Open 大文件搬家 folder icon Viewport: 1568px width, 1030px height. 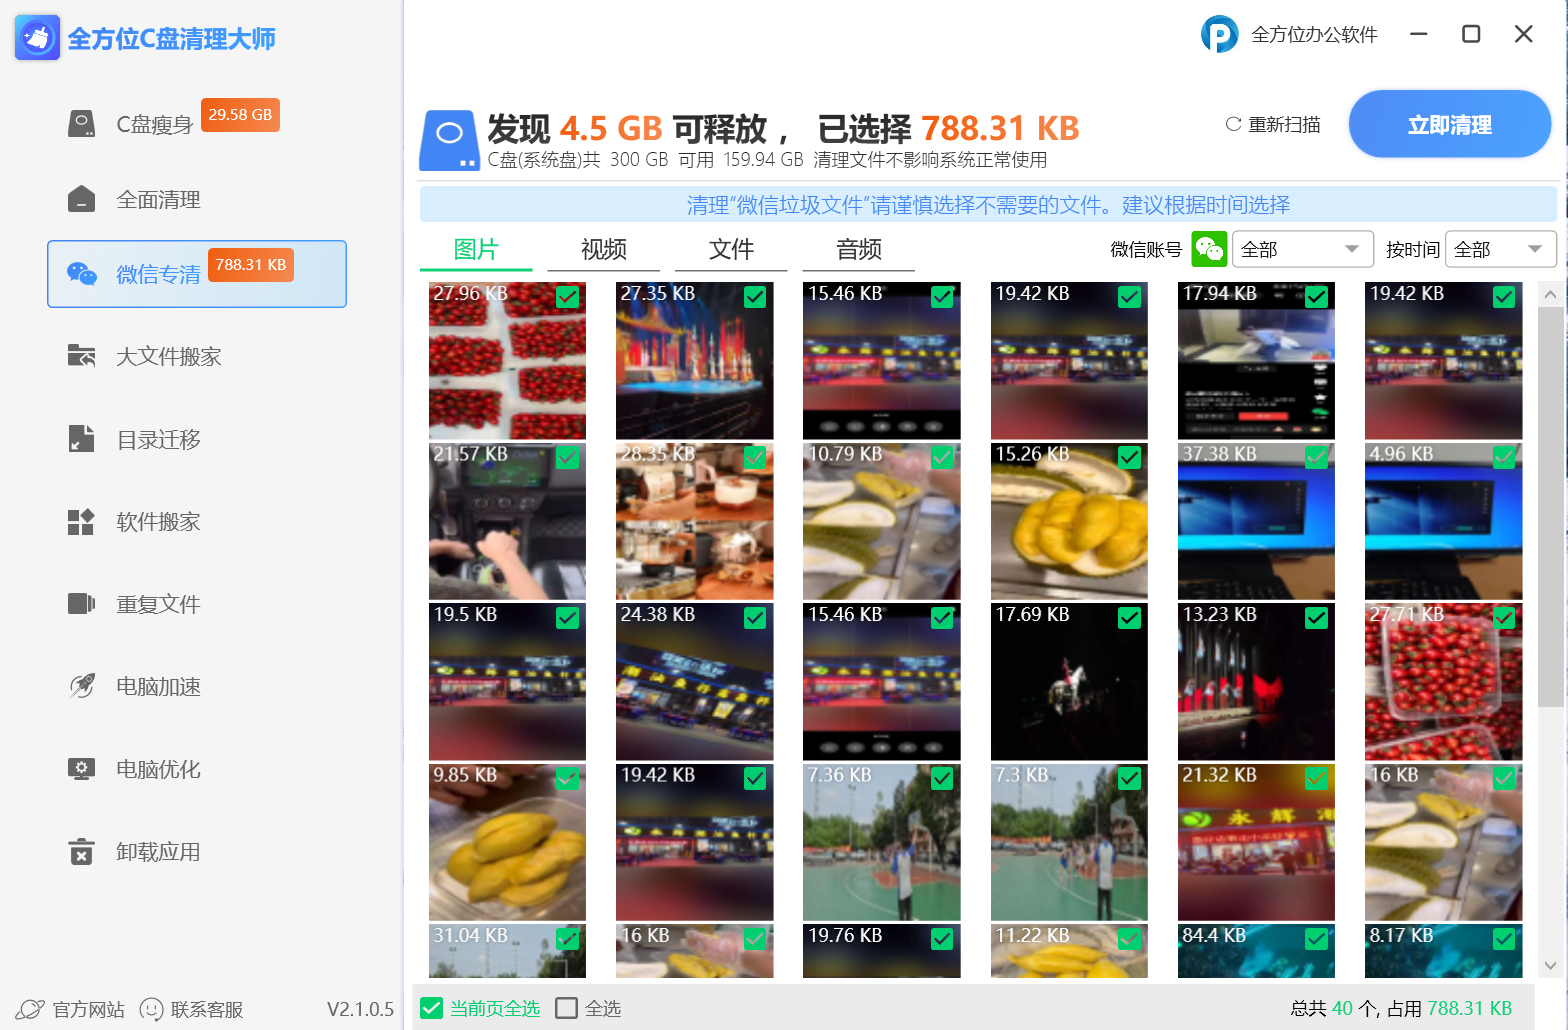click(x=81, y=356)
